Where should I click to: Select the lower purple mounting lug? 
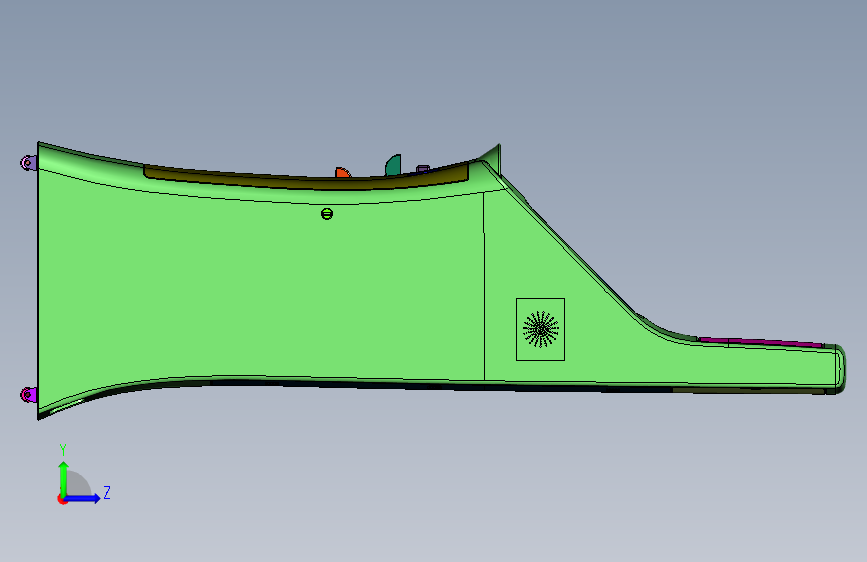(x=28, y=394)
